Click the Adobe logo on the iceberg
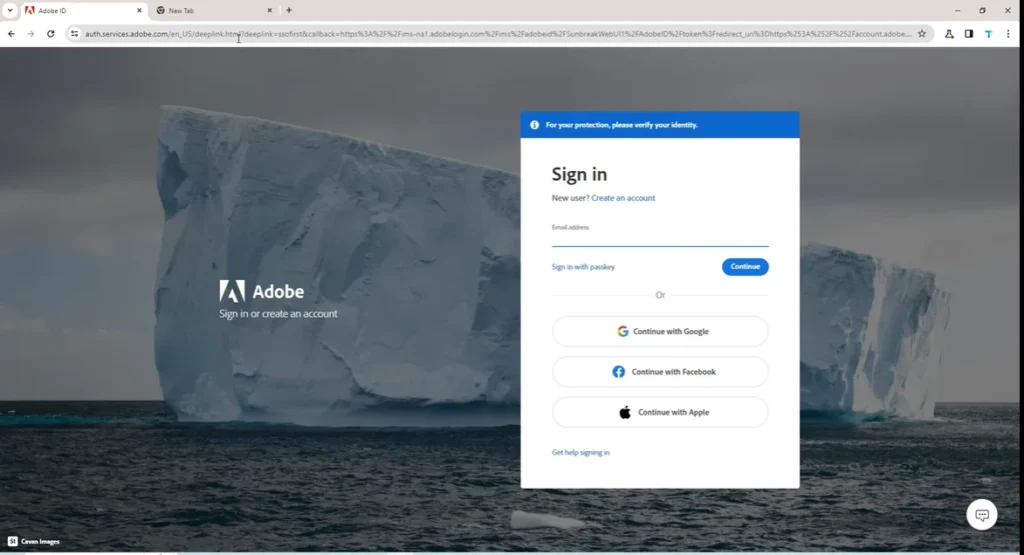This screenshot has height=555, width=1024. (x=261, y=291)
